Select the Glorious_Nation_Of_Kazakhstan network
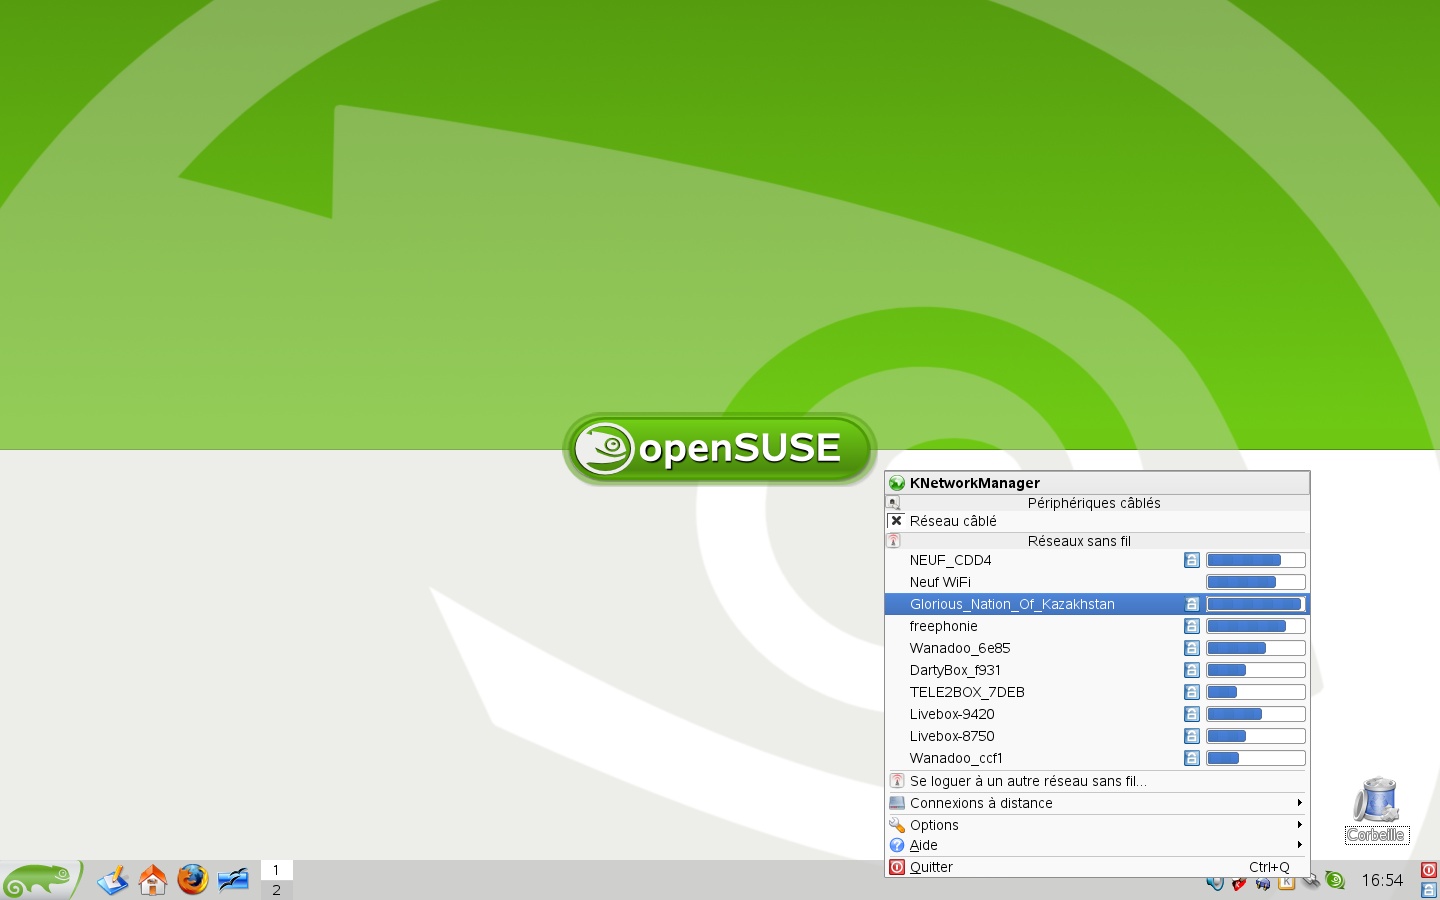The image size is (1440, 900). click(x=1097, y=604)
